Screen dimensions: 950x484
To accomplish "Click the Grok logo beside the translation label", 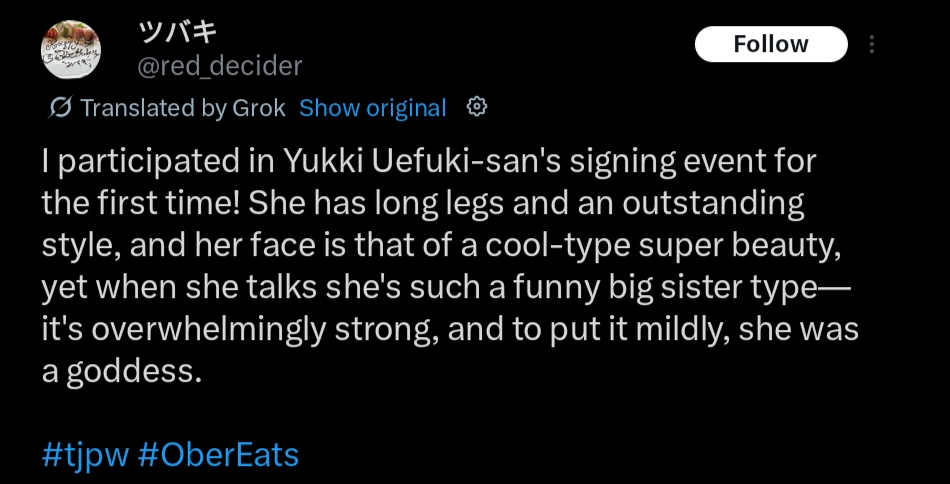I will point(60,108).
